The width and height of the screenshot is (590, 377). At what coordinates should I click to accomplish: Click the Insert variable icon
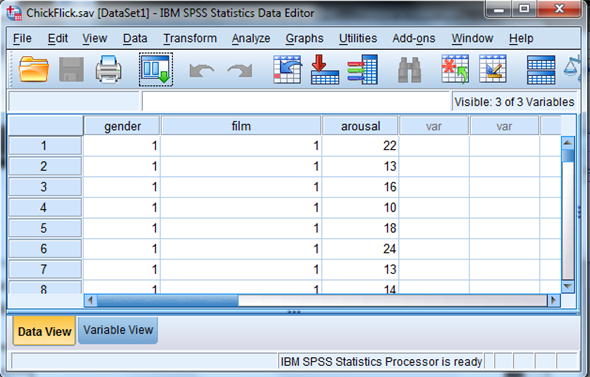(493, 69)
